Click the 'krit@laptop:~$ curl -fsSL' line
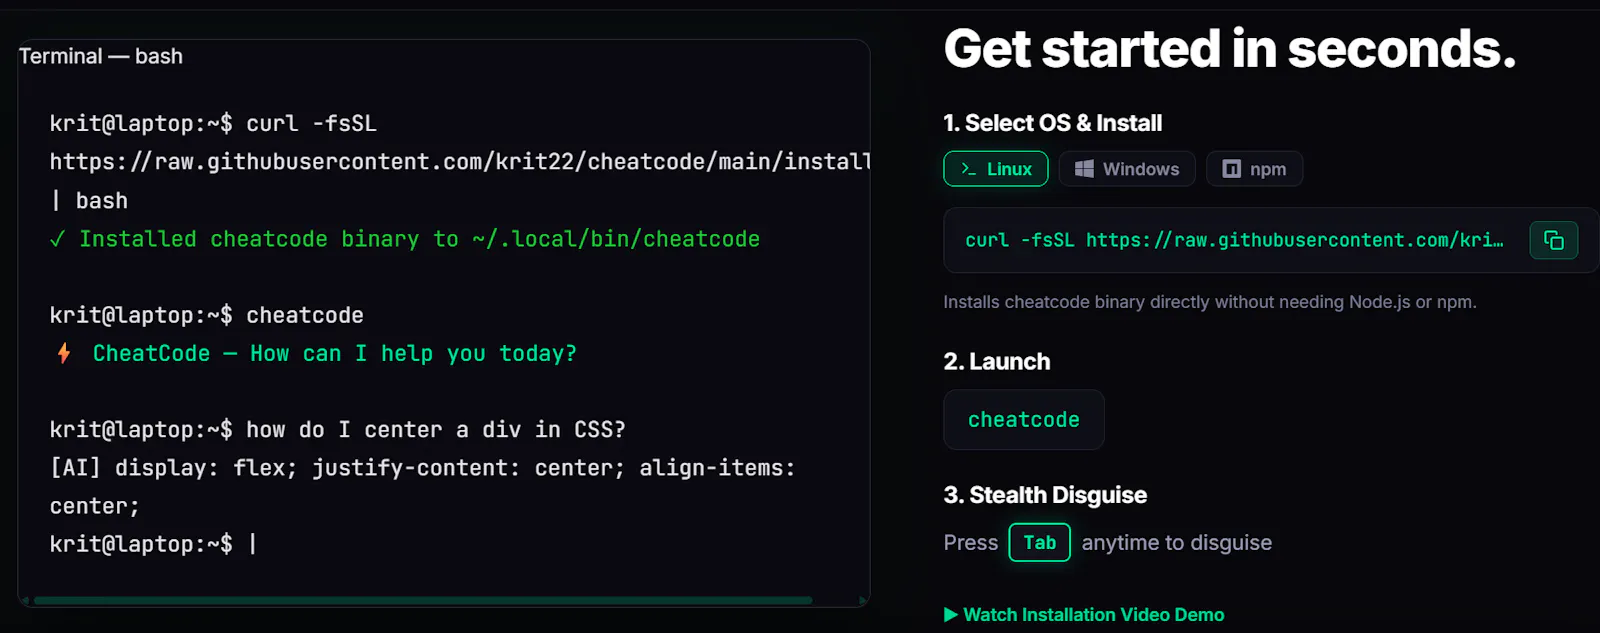The width and height of the screenshot is (1600, 633). tap(213, 124)
